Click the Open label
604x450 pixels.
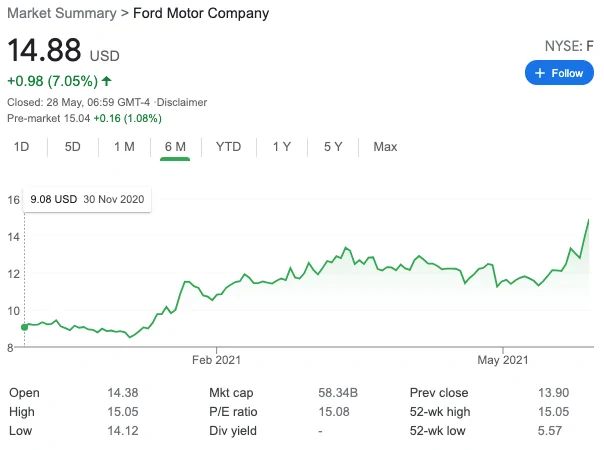pos(24,393)
